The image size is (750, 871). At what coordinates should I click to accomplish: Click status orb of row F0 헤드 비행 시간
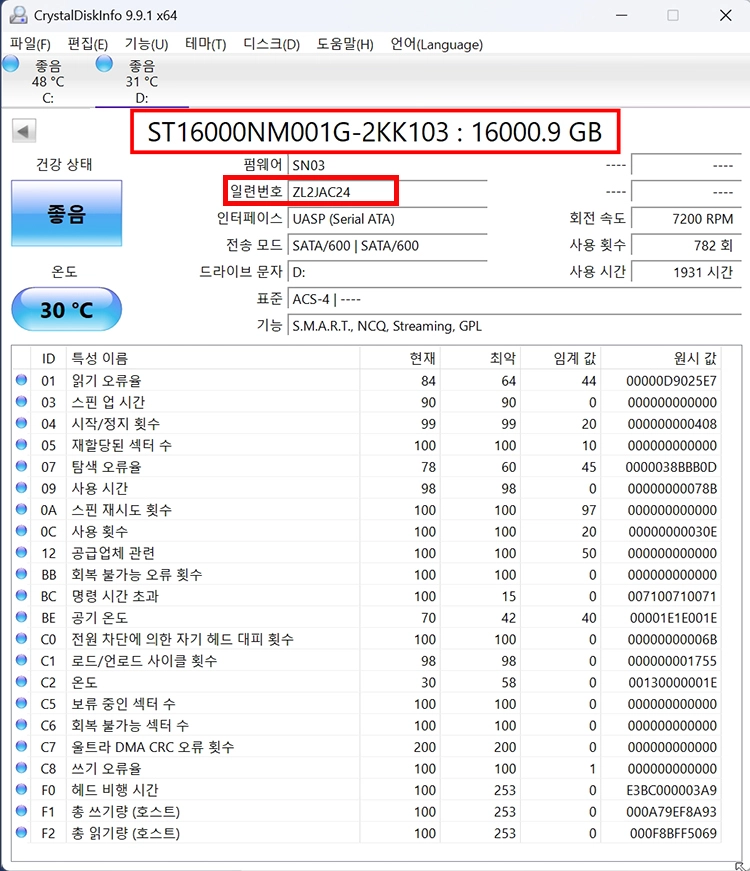click(x=21, y=789)
